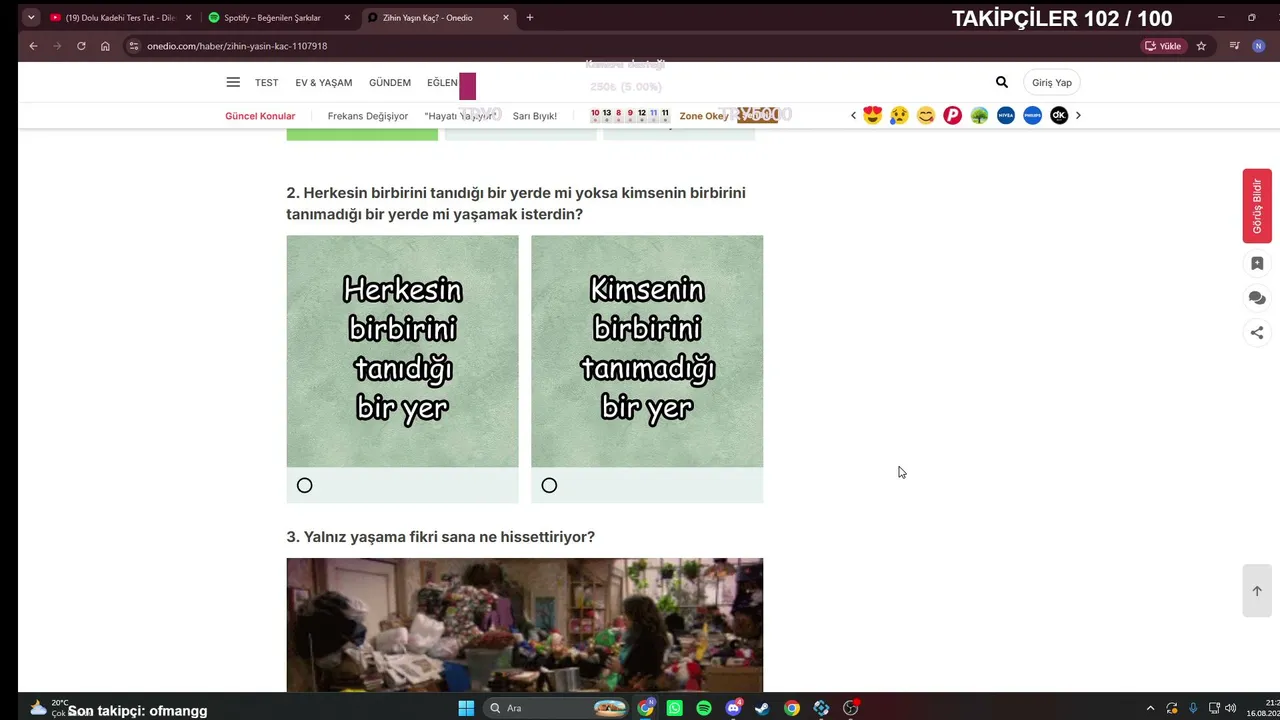Open the black OK brand icon

1059,115
